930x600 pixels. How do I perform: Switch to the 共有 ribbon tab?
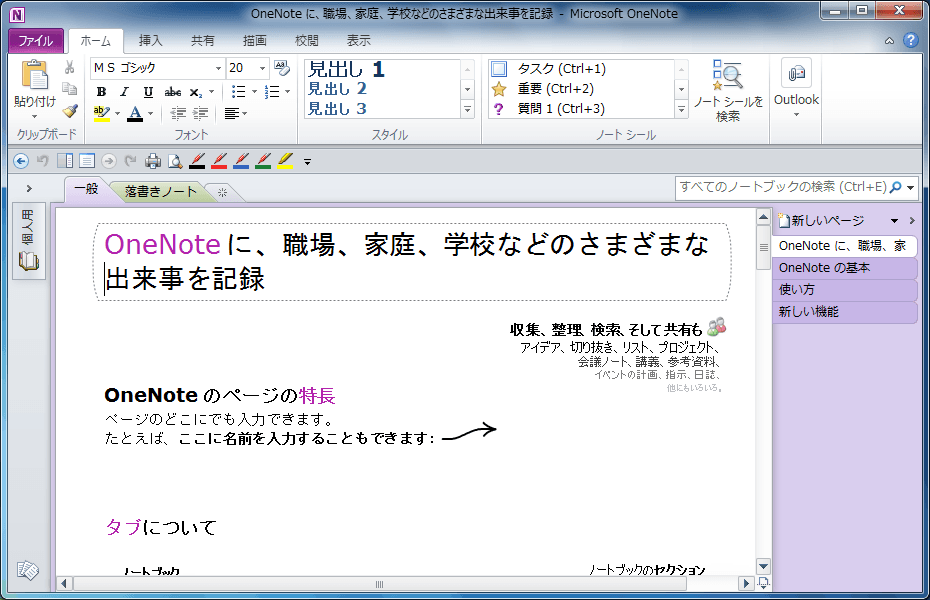(x=202, y=41)
